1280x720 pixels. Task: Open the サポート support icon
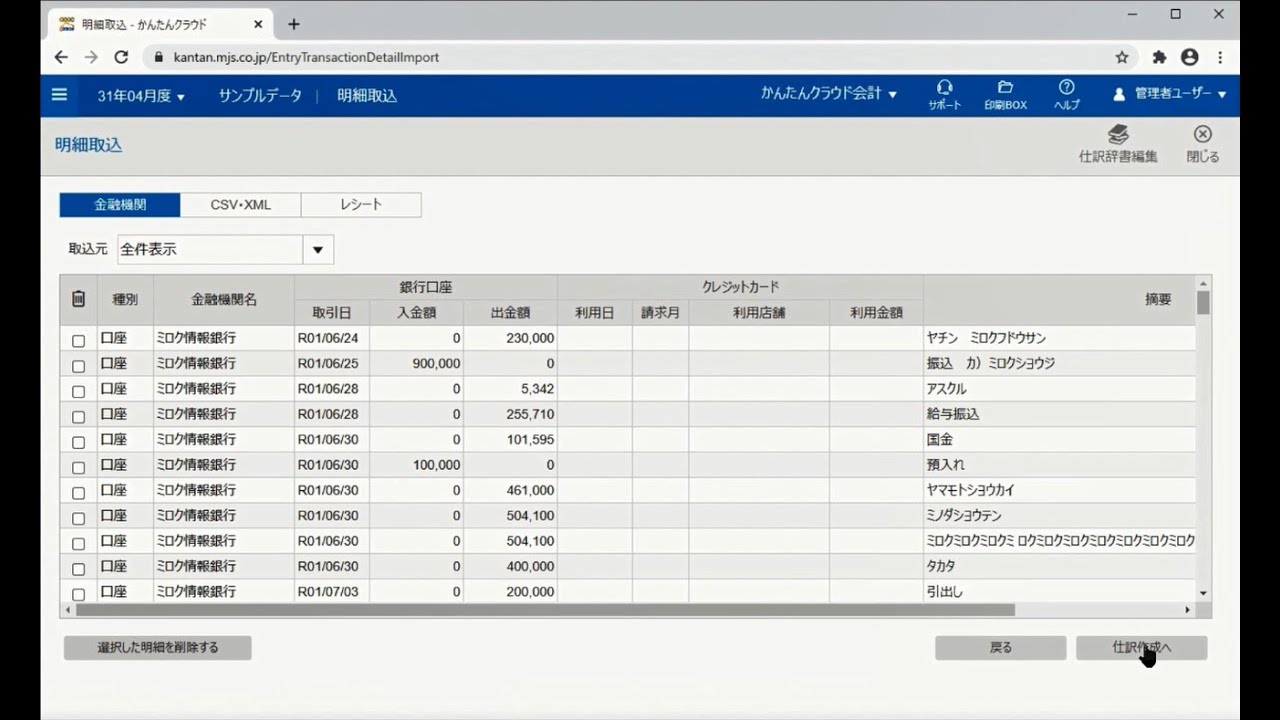click(944, 95)
